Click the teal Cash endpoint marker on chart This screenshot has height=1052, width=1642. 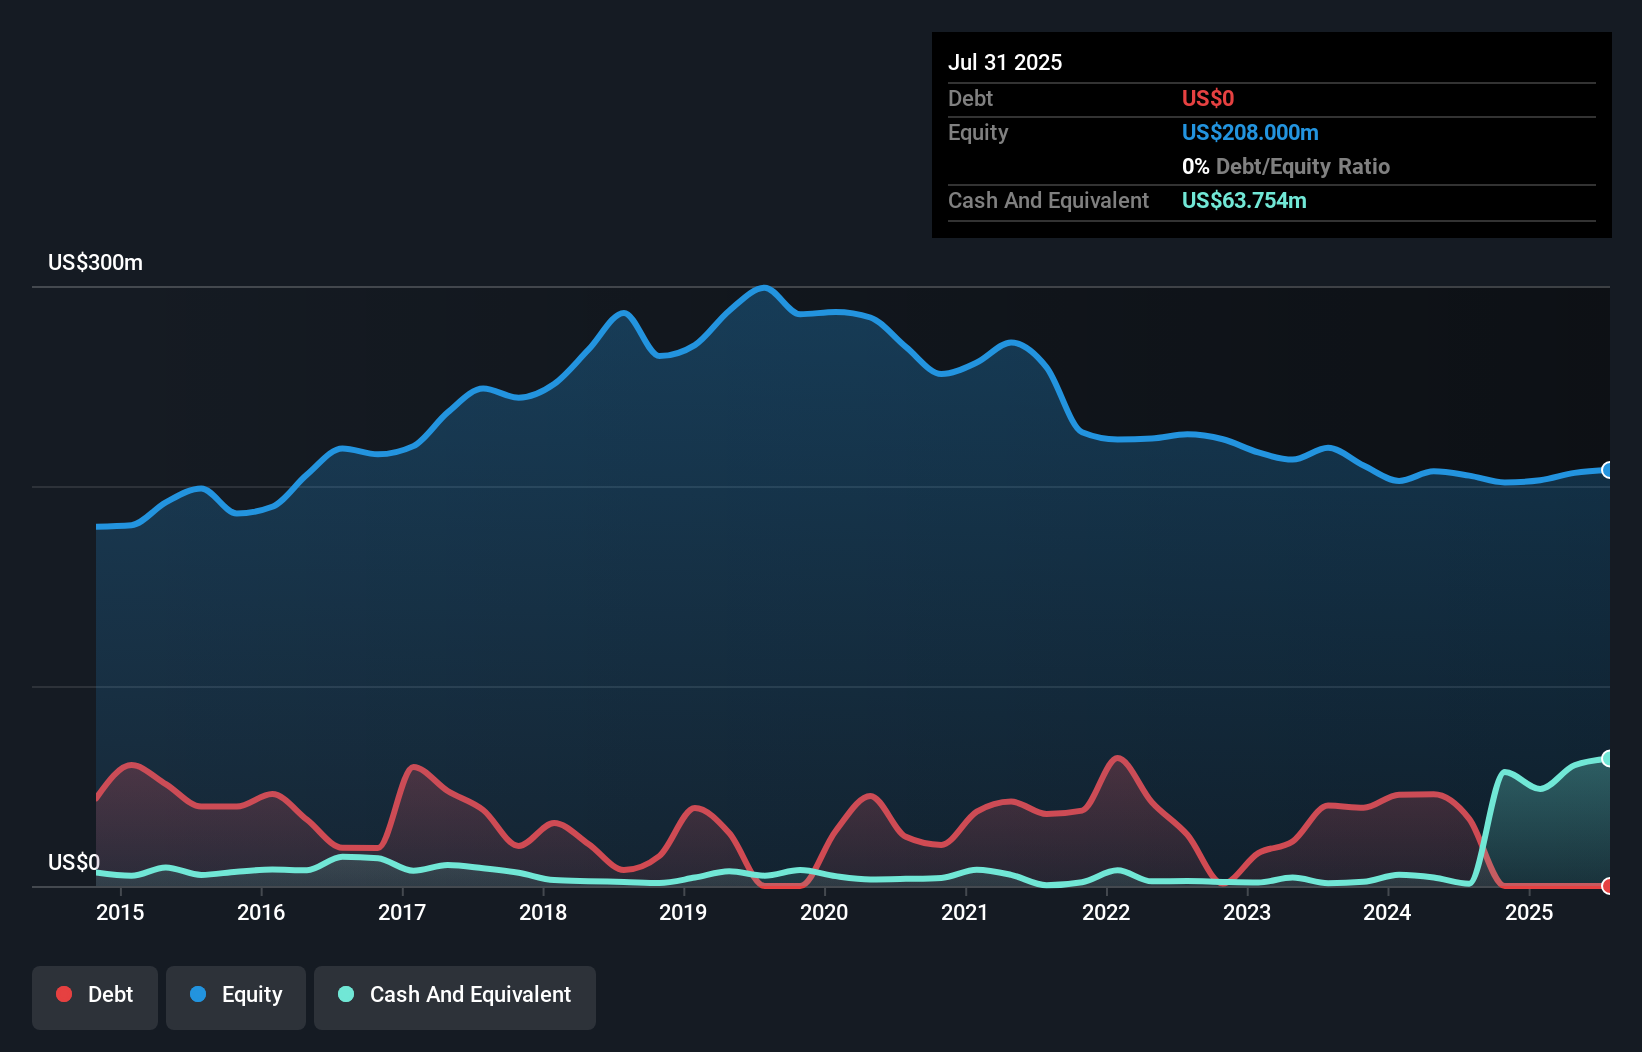tap(1608, 758)
